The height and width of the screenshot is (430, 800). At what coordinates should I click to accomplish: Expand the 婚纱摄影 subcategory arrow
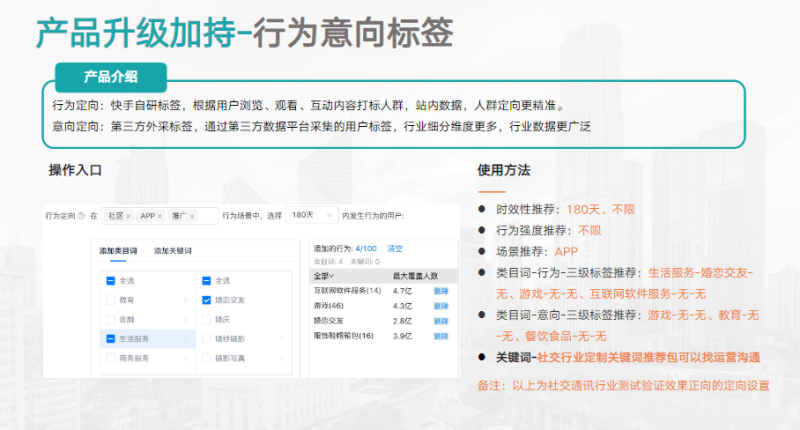click(282, 339)
